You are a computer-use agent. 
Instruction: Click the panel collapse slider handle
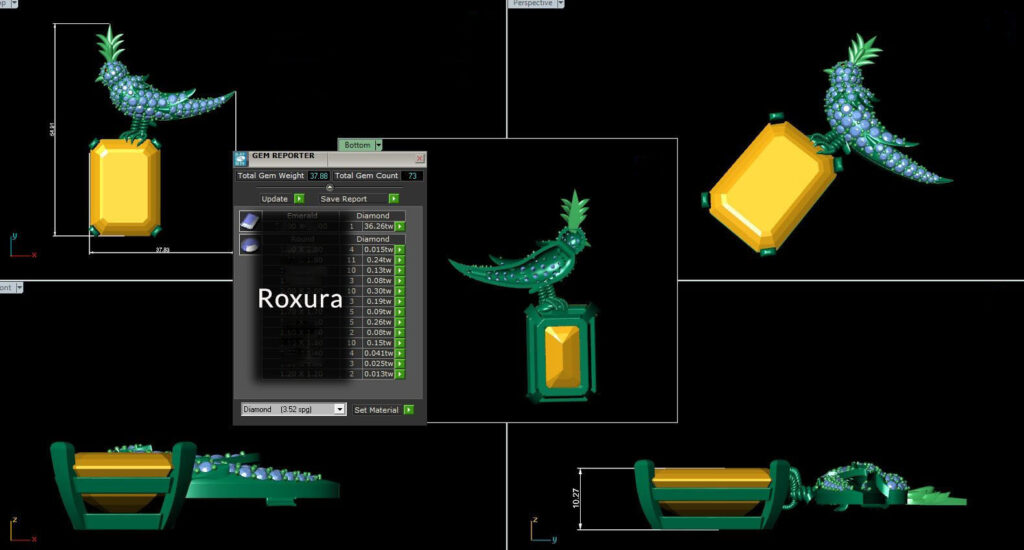[330, 187]
